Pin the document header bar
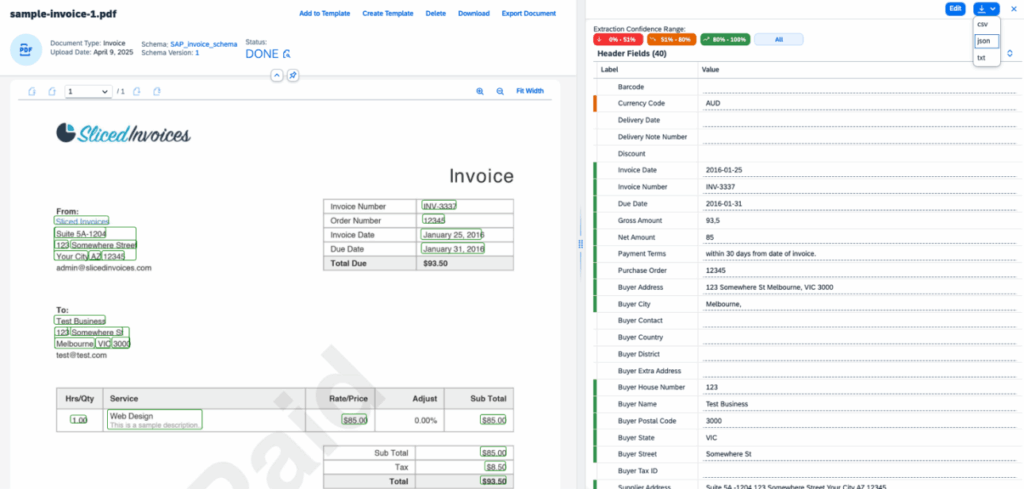Screen dimensions: 1024x489 point(293,76)
